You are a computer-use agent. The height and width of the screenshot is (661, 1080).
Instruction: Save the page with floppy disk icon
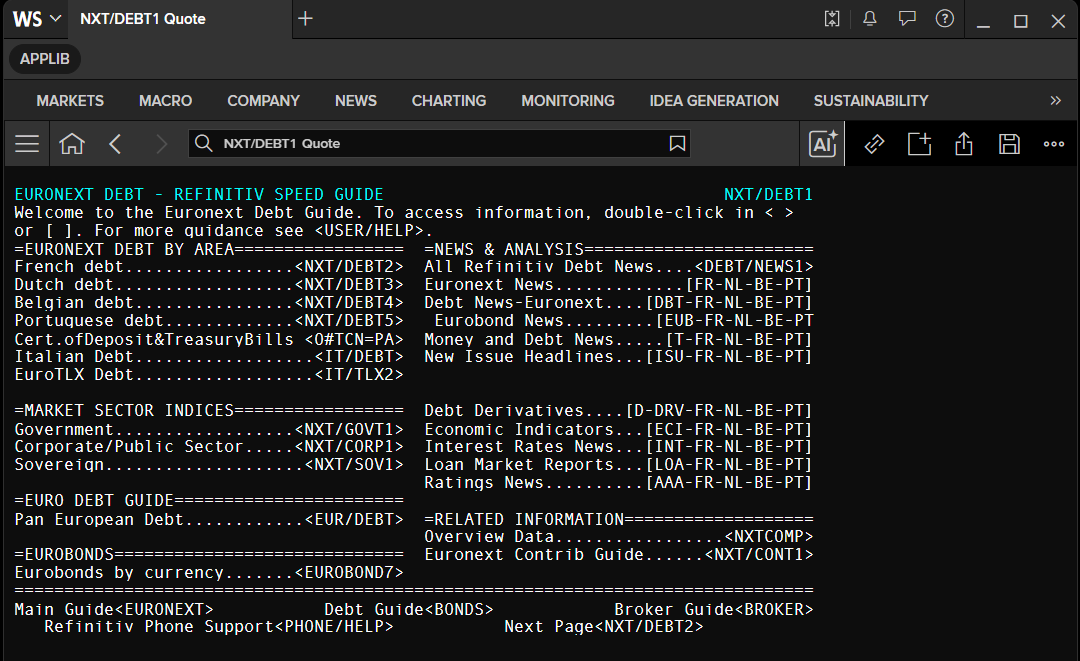1009,144
